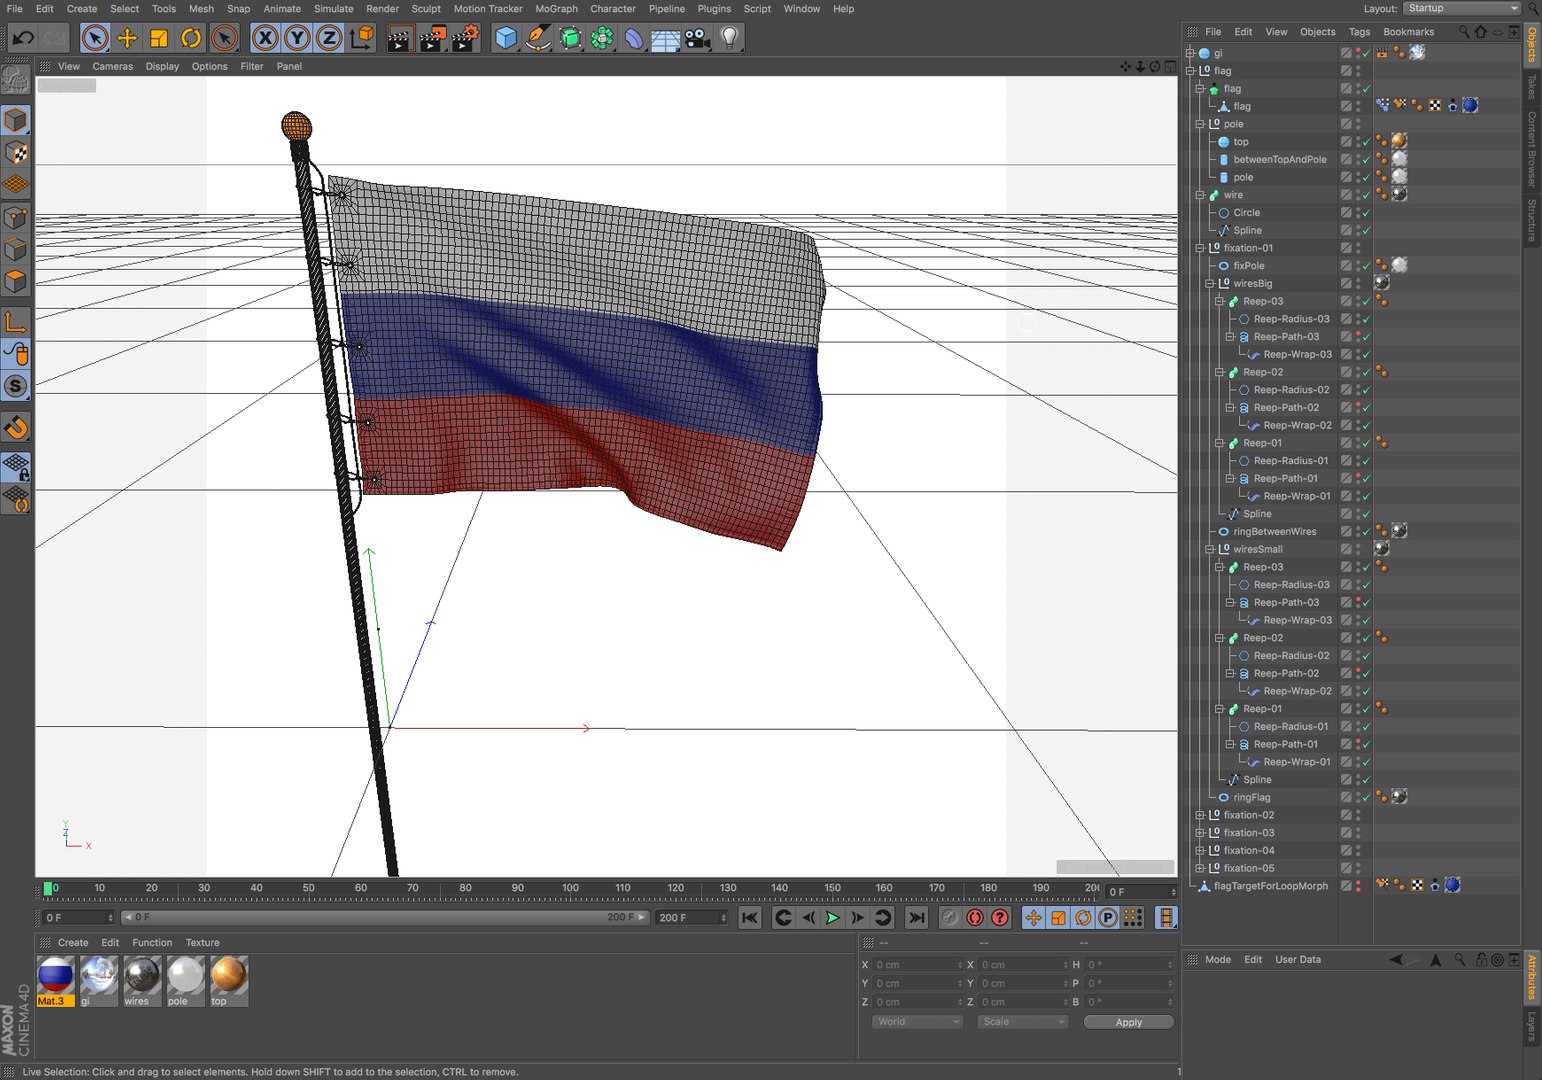
Task: Open the Simulate menu
Action: tap(334, 9)
